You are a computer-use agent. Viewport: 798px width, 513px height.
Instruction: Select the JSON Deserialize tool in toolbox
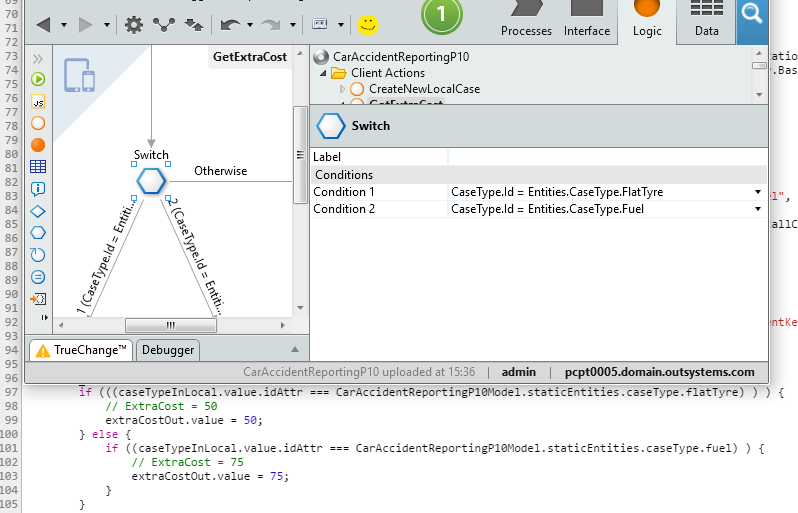tap(38, 299)
